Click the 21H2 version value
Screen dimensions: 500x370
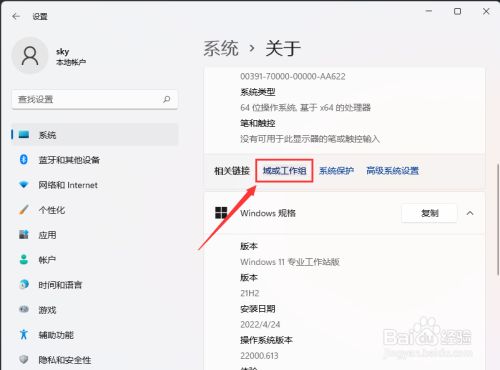click(x=250, y=293)
